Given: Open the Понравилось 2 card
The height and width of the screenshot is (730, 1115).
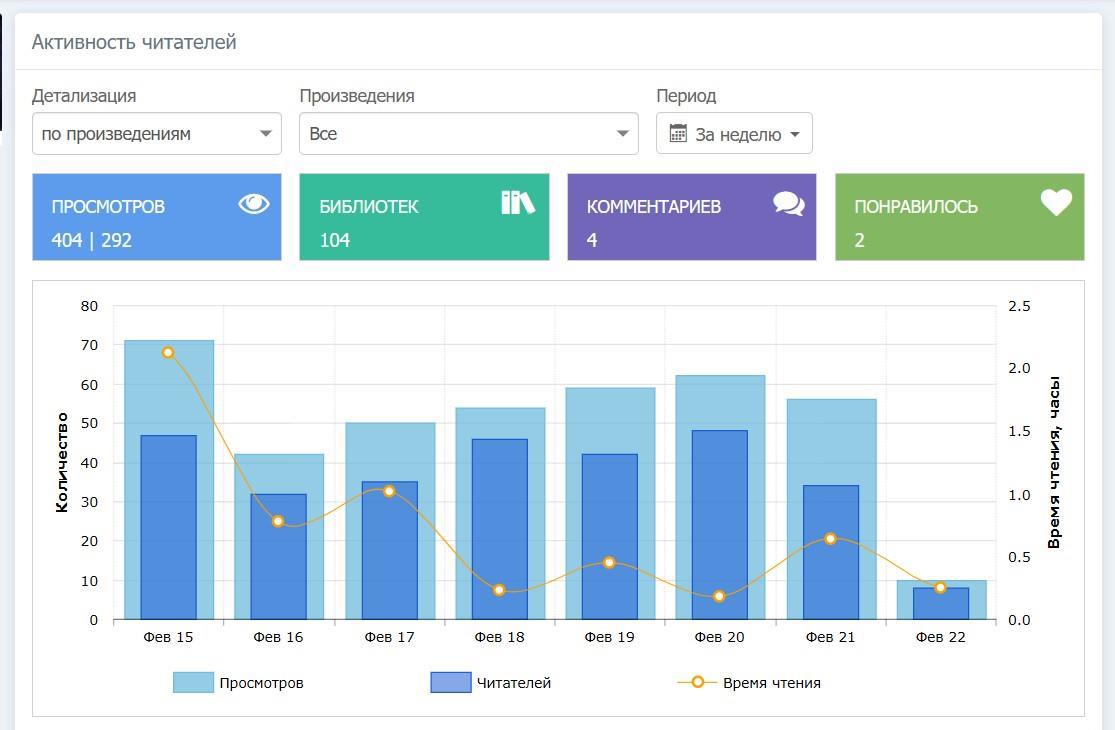Looking at the screenshot, I should tap(959, 218).
